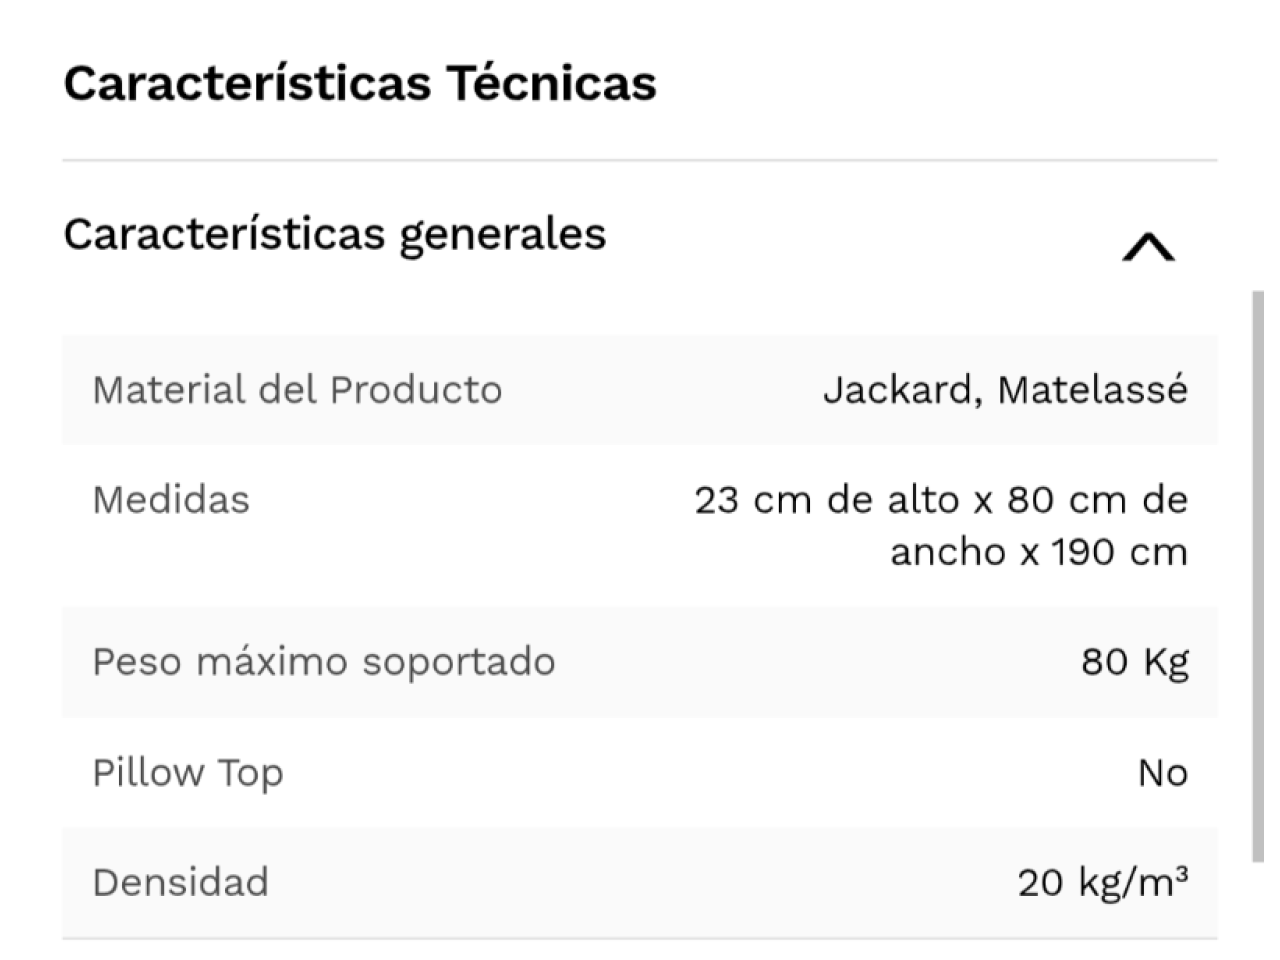This screenshot has width=1280, height=960.
Task: Select the Medidas row label
Action: (x=171, y=499)
